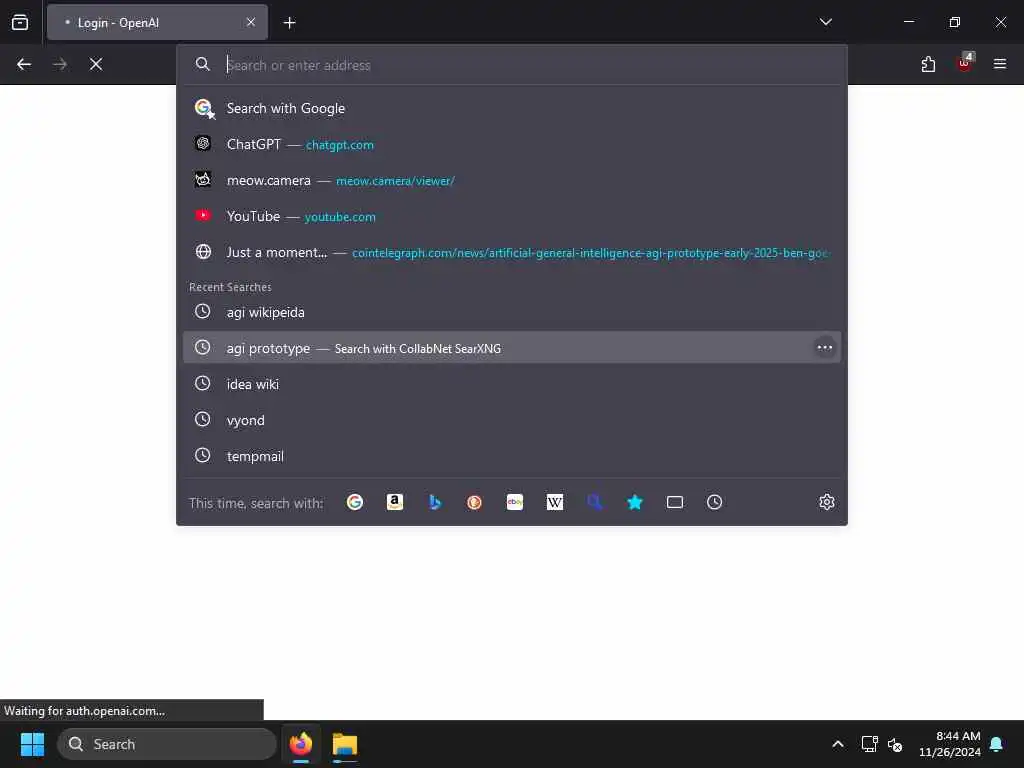
Task: Close the Login - OpenAI tab
Action: (251, 22)
